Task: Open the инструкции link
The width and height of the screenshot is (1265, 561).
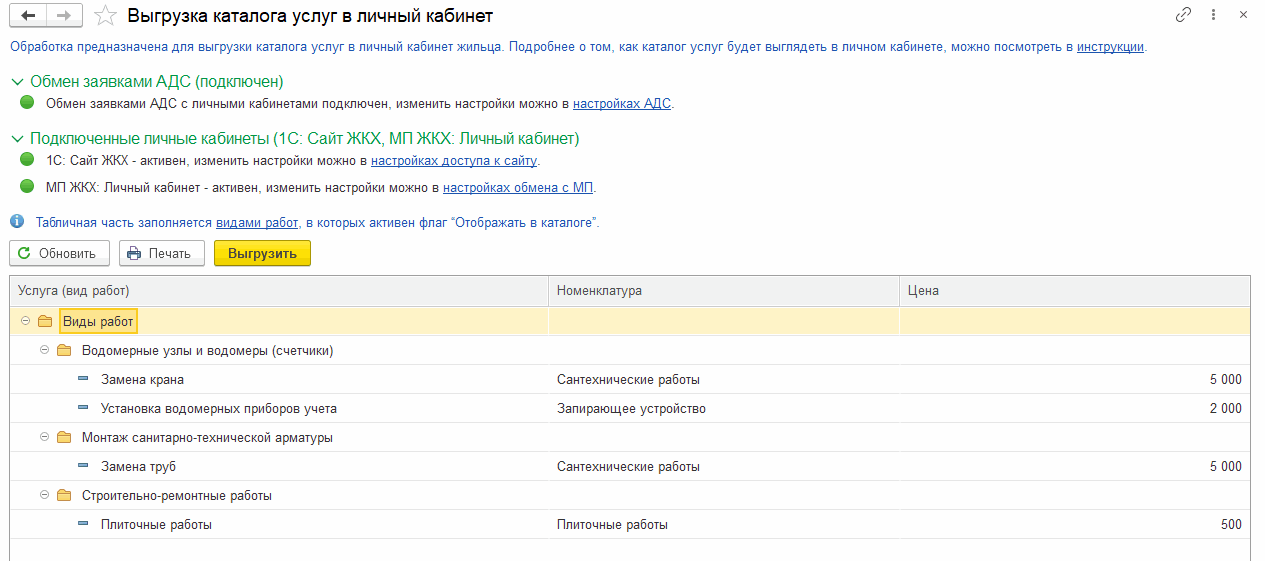Action: [1110, 46]
